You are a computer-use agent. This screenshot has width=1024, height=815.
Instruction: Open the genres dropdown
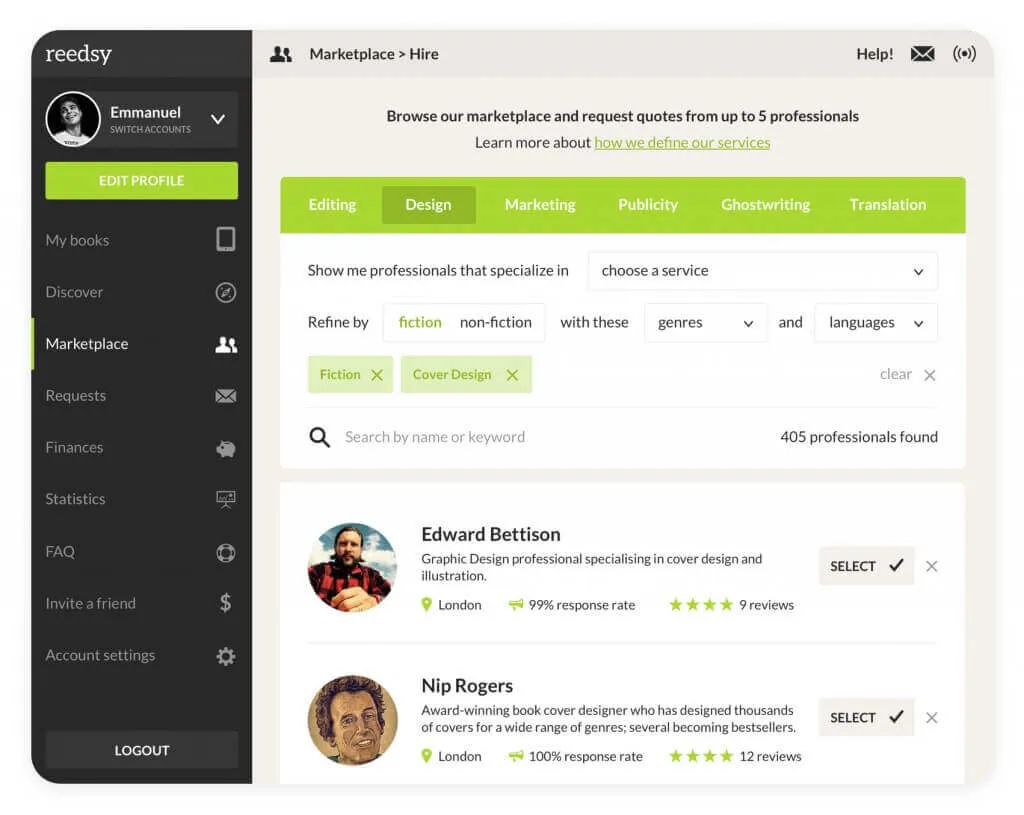(705, 323)
